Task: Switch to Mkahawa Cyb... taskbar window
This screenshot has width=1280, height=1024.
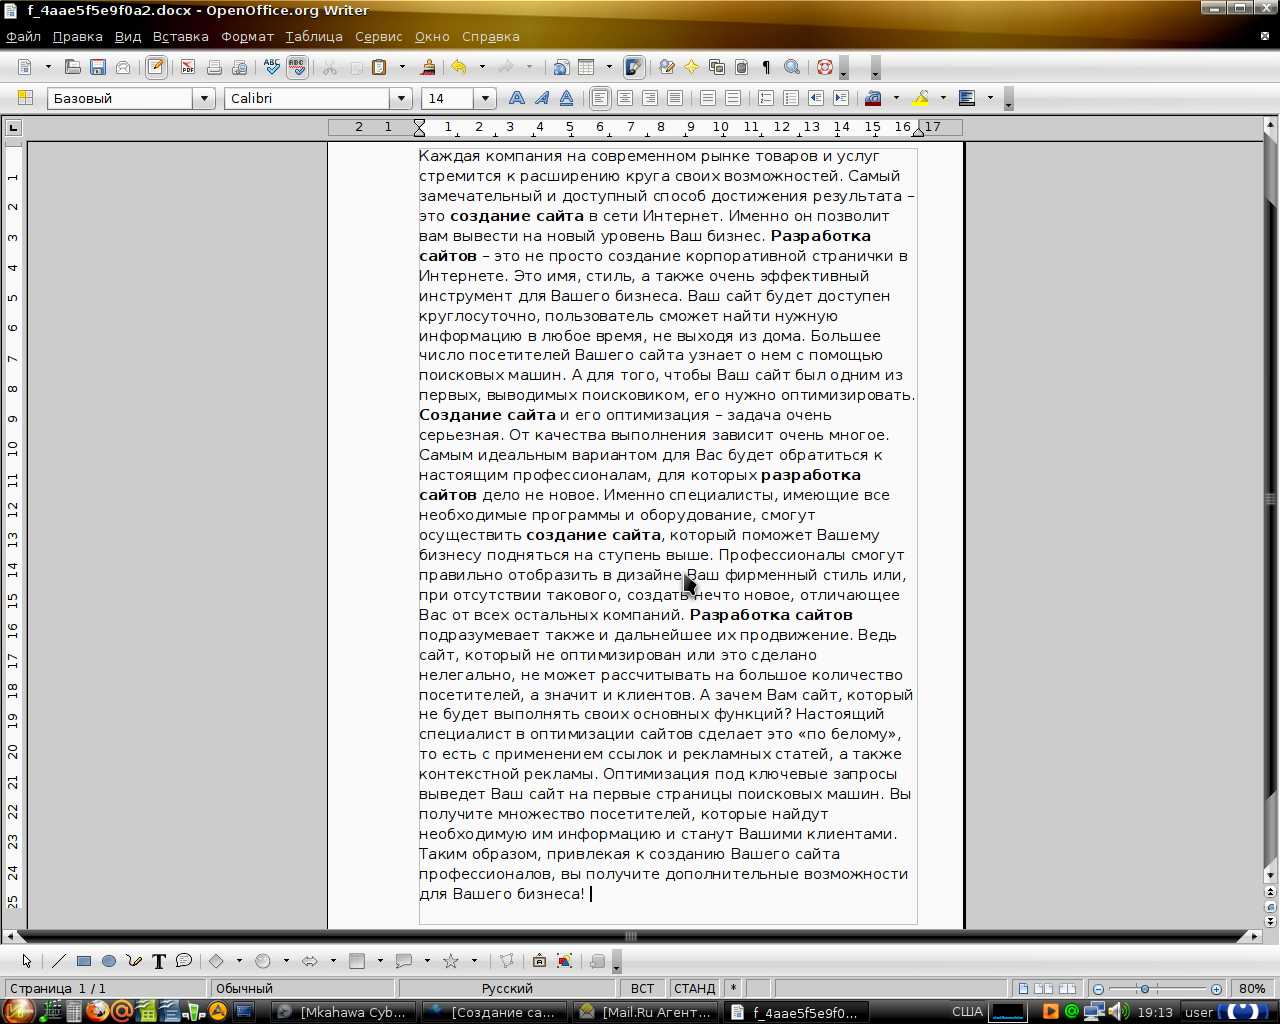Action: [344, 1012]
